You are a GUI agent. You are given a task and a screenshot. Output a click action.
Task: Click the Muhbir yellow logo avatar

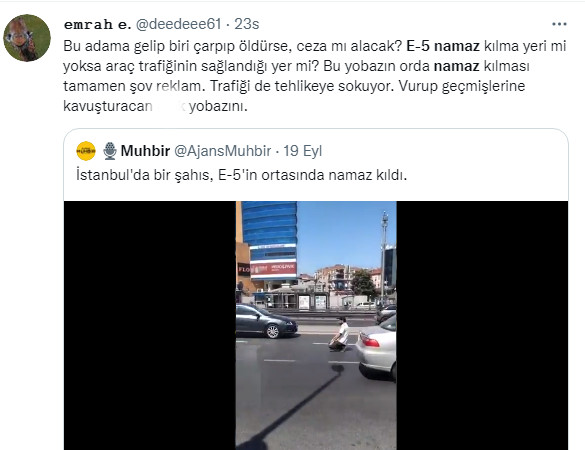(x=86, y=151)
